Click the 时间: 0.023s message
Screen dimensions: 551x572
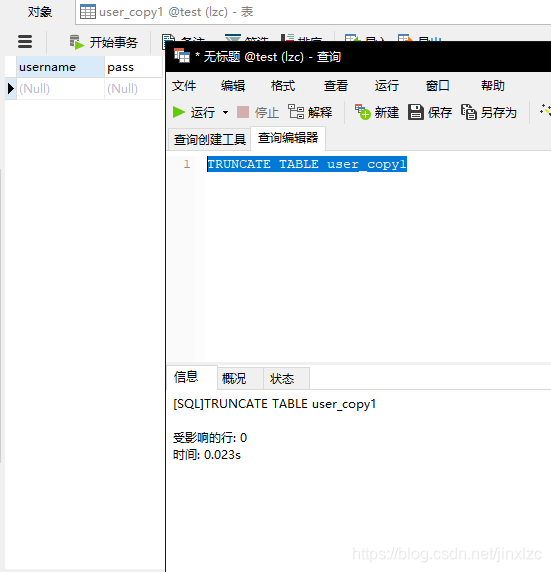click(207, 455)
